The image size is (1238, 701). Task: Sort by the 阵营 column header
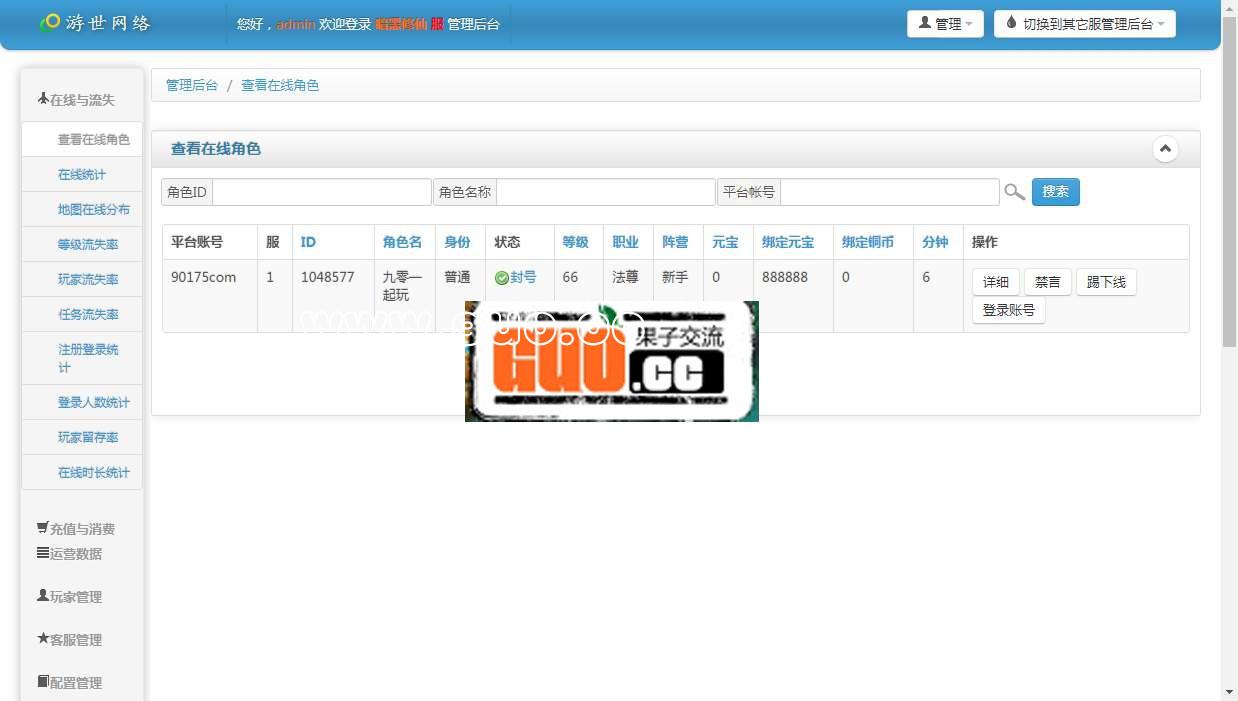(675, 242)
